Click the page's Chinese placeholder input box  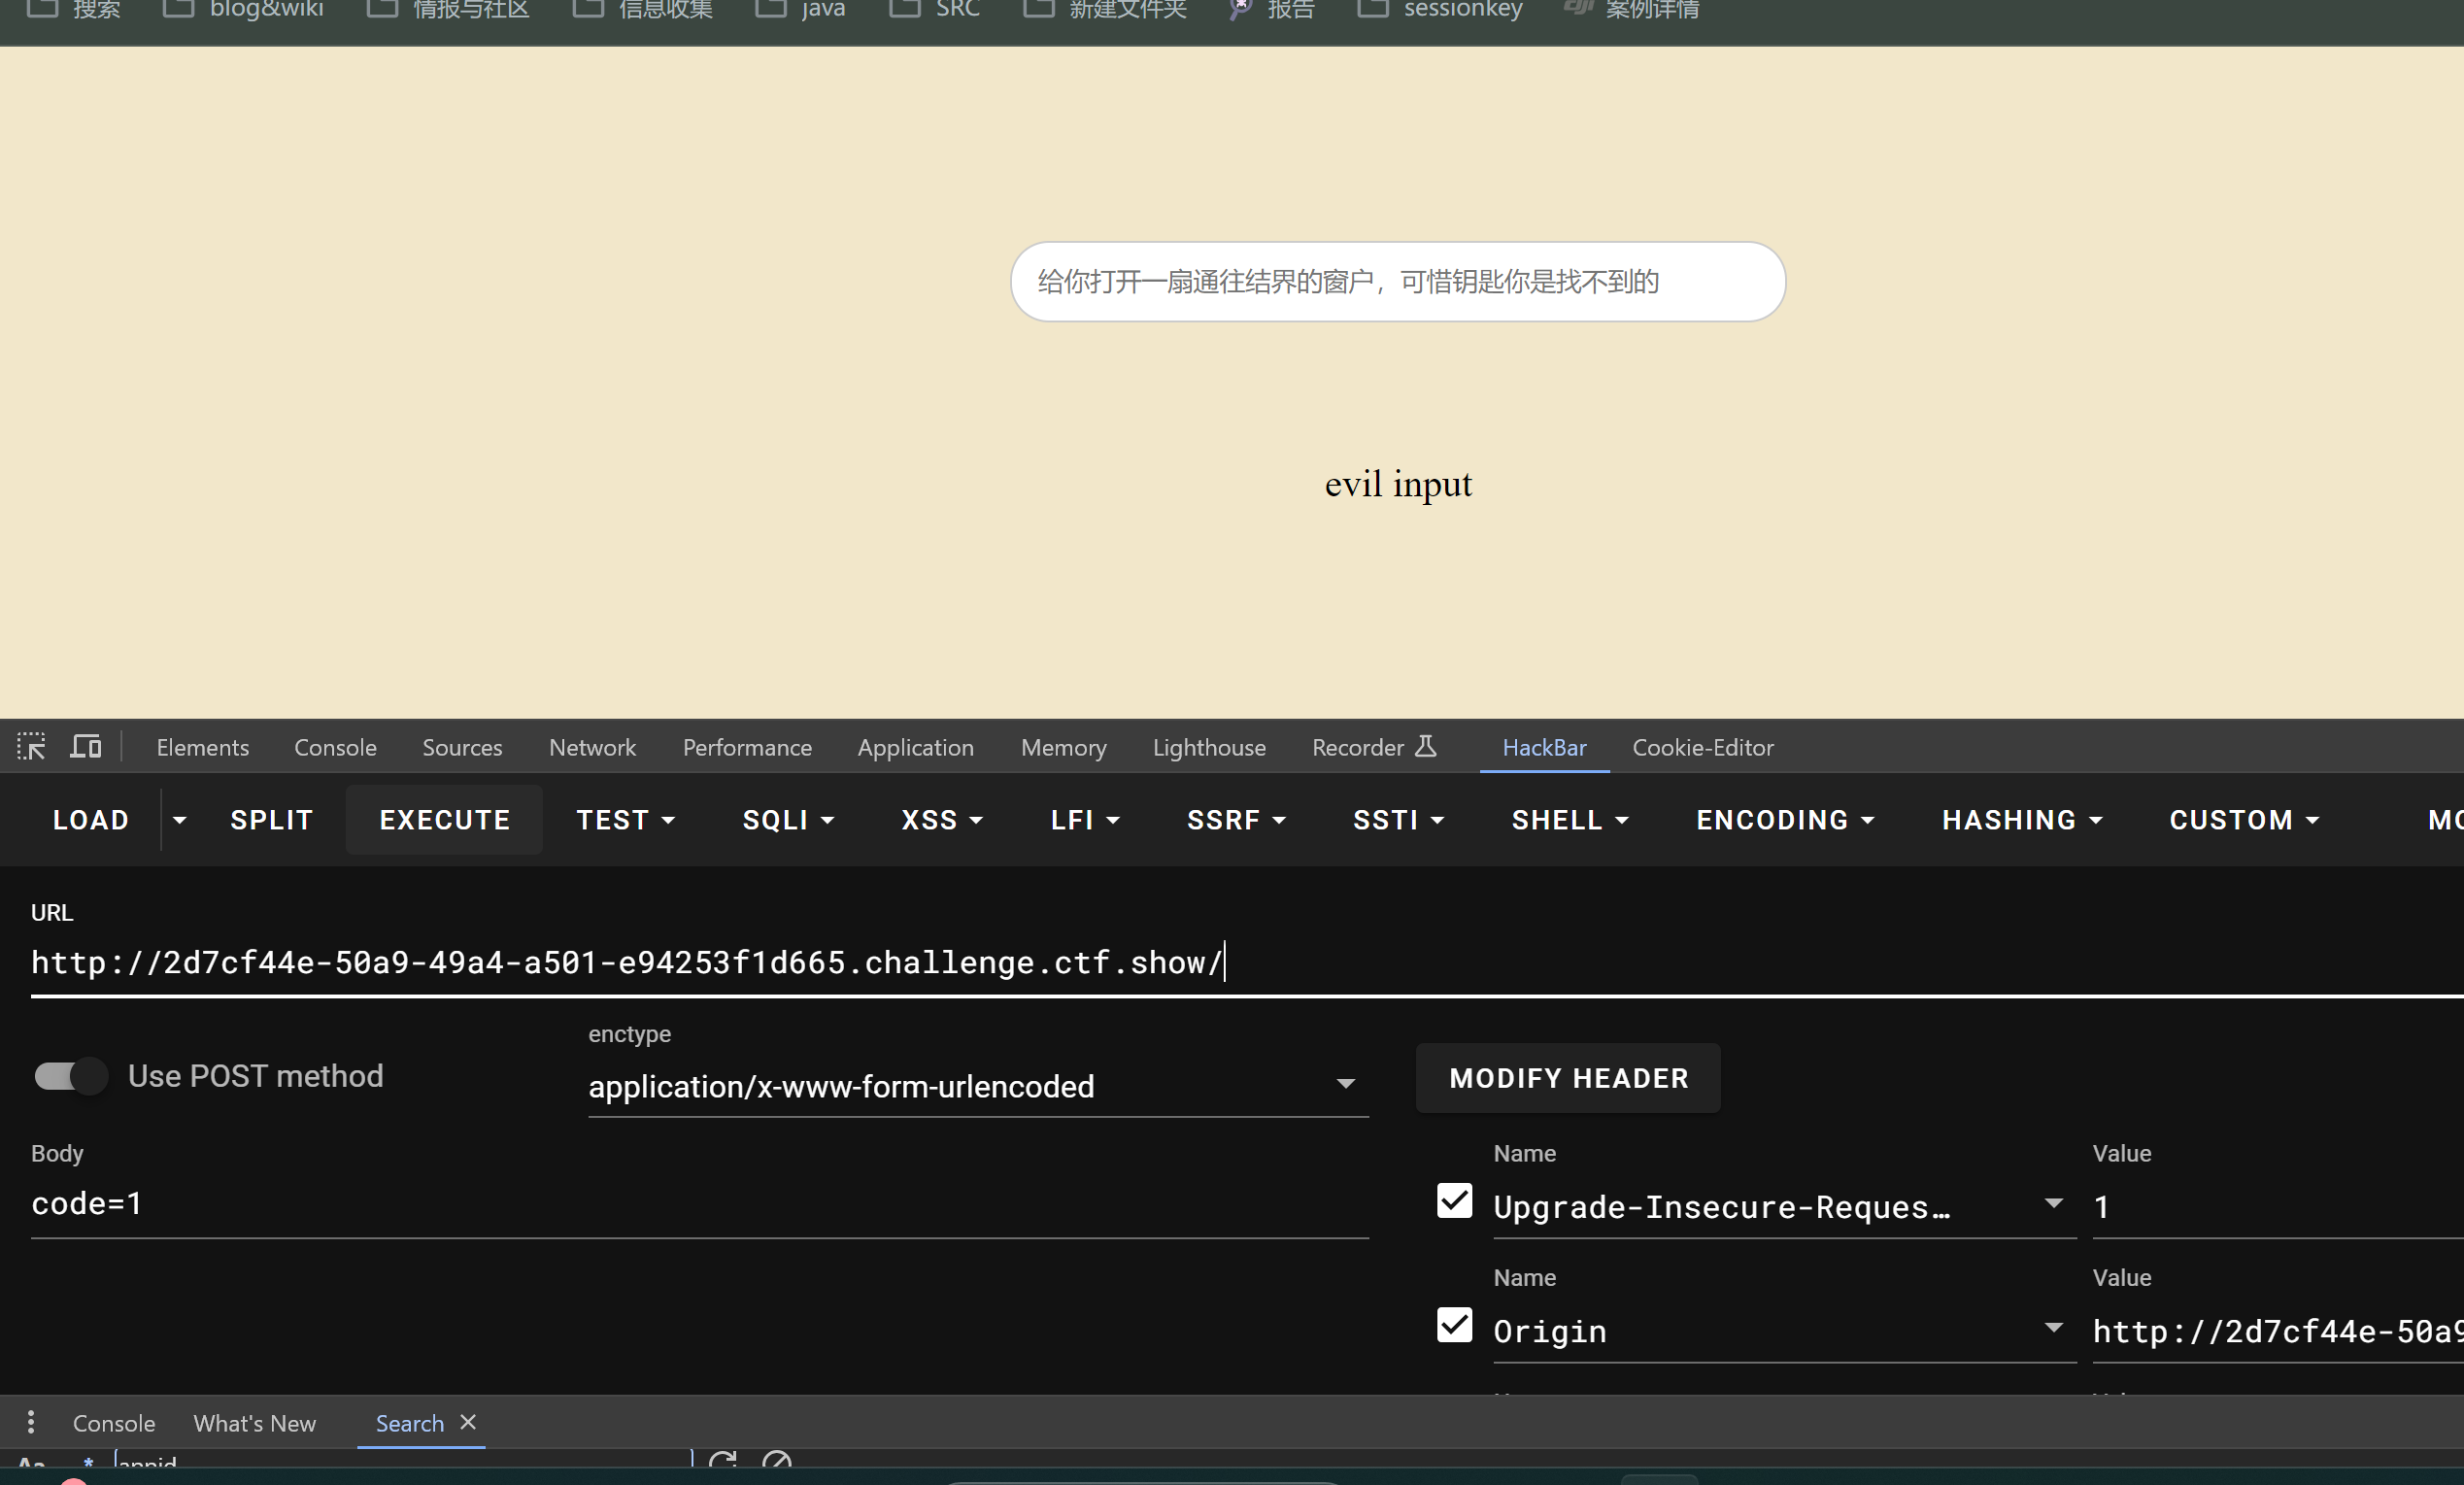1398,282
